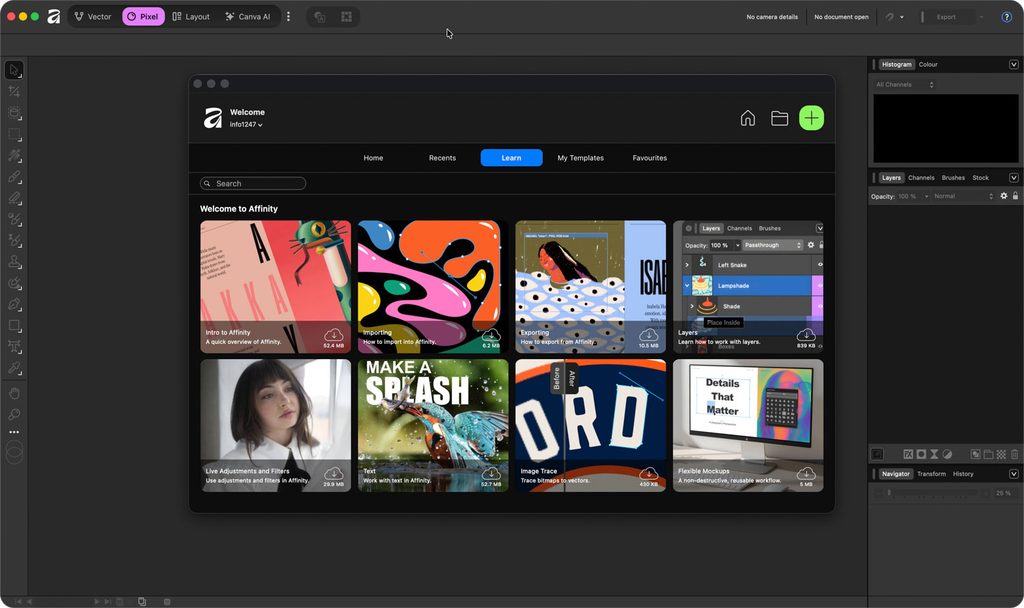Click the Affinity logo in the top toolbar
The image size is (1024, 608).
click(54, 17)
